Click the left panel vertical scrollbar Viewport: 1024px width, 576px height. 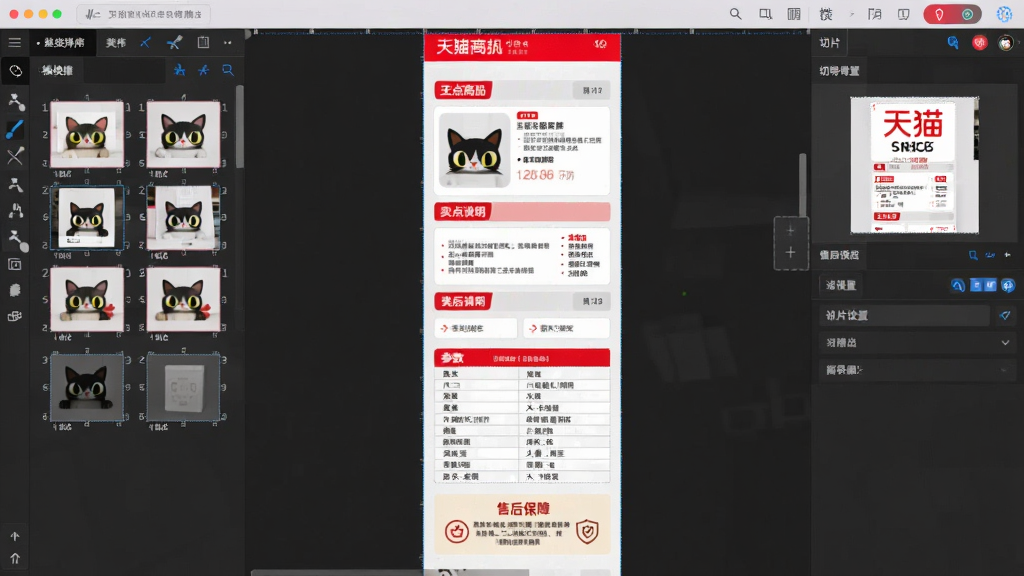pyautogui.click(x=240, y=125)
